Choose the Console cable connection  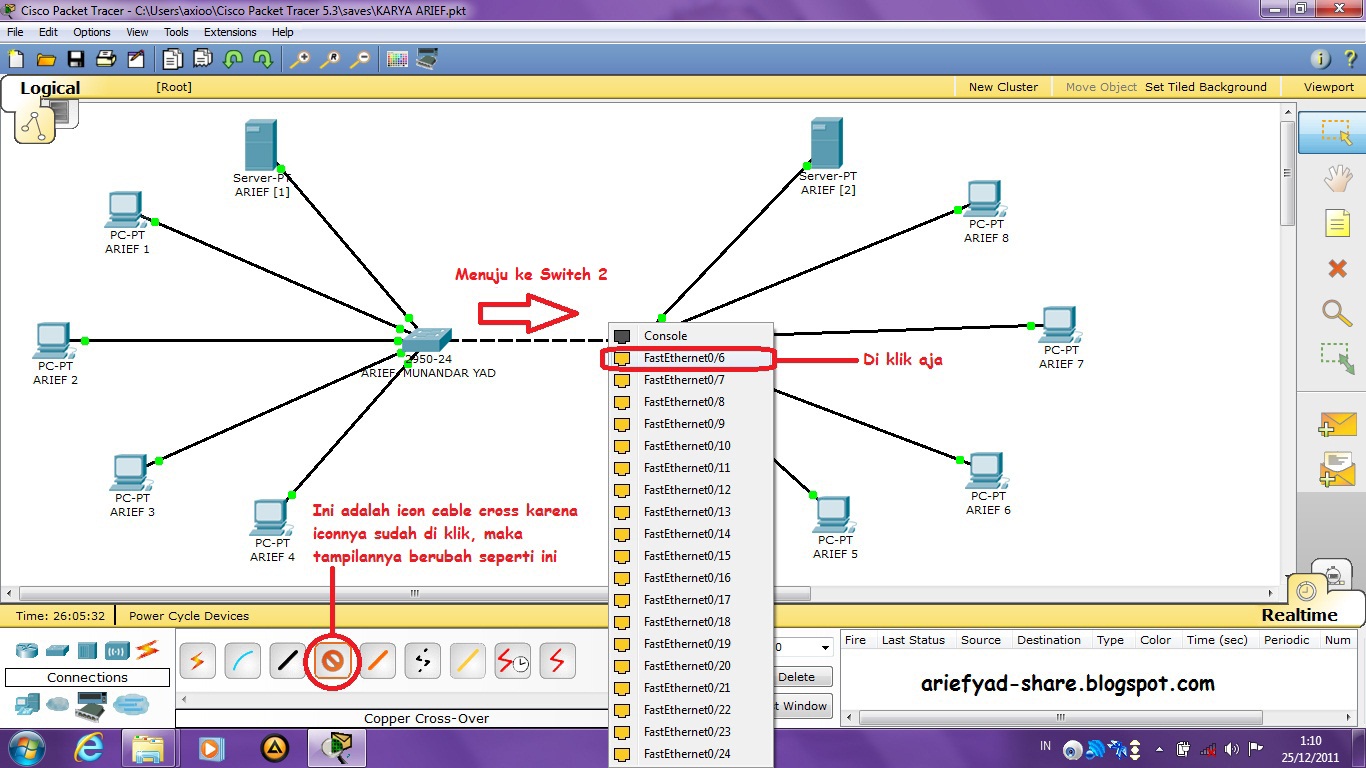[242, 660]
